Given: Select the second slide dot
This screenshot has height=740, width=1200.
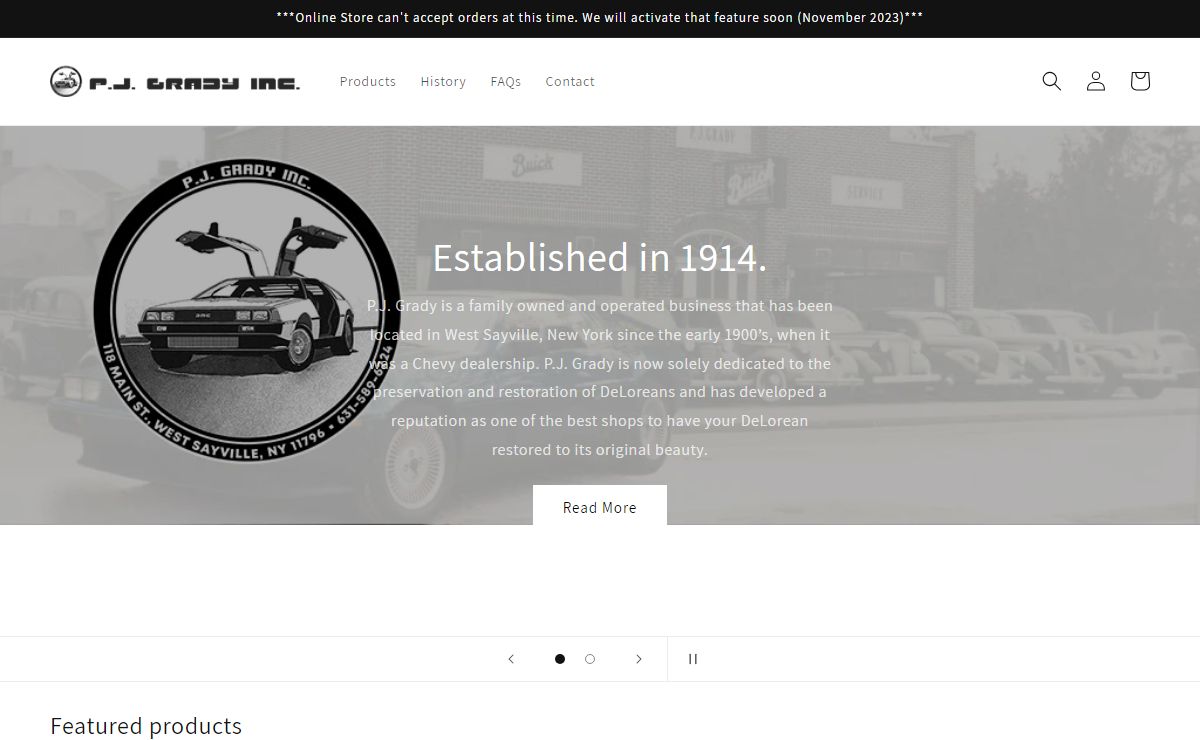Looking at the screenshot, I should [x=590, y=659].
